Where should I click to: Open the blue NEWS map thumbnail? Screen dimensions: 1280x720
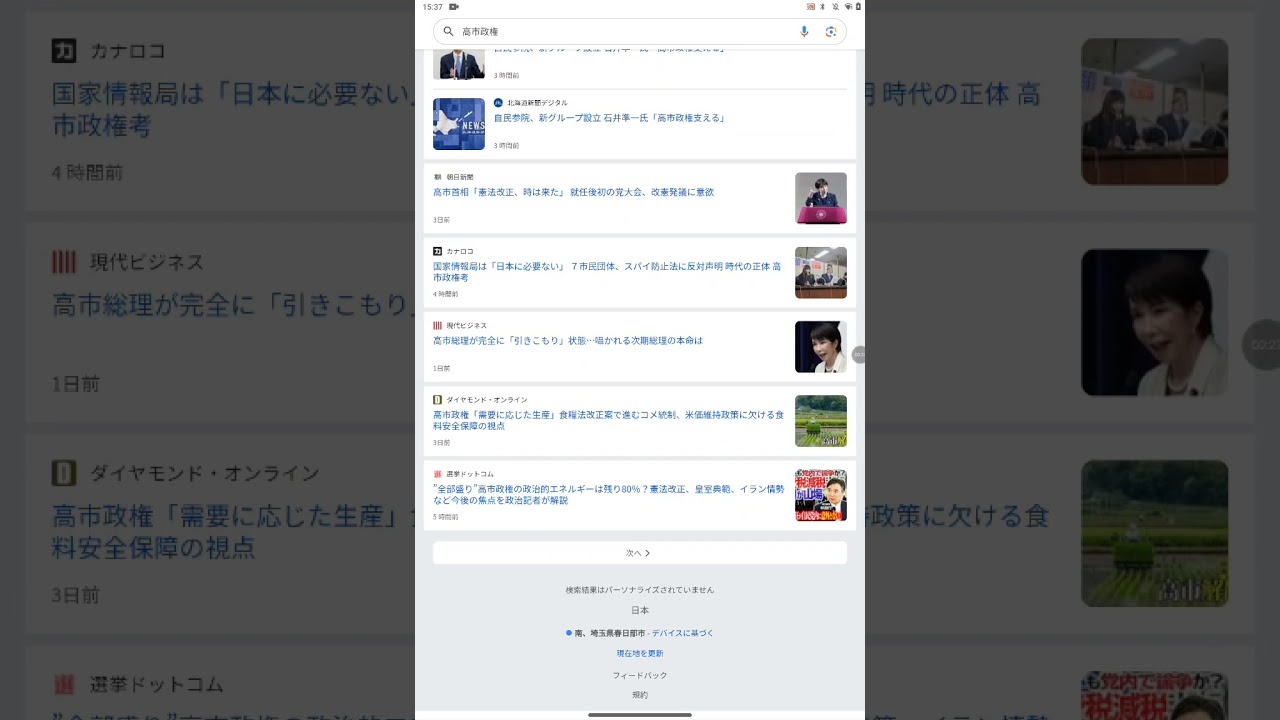tap(459, 124)
